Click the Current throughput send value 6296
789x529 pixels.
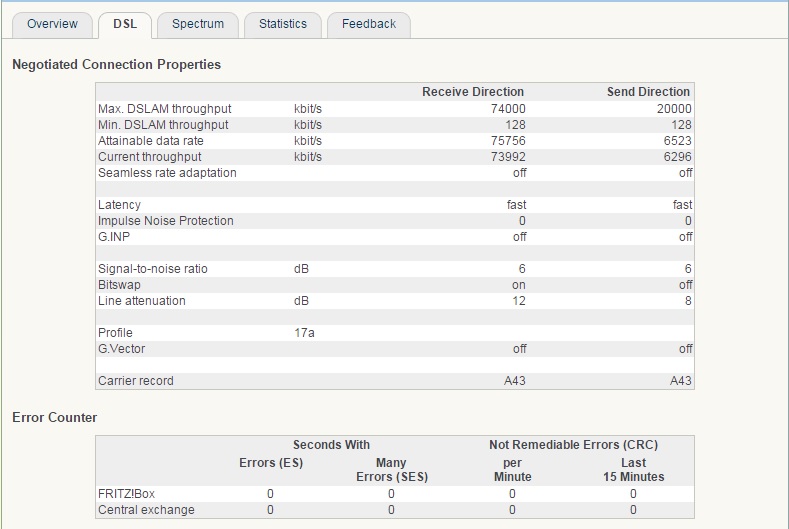(x=676, y=157)
